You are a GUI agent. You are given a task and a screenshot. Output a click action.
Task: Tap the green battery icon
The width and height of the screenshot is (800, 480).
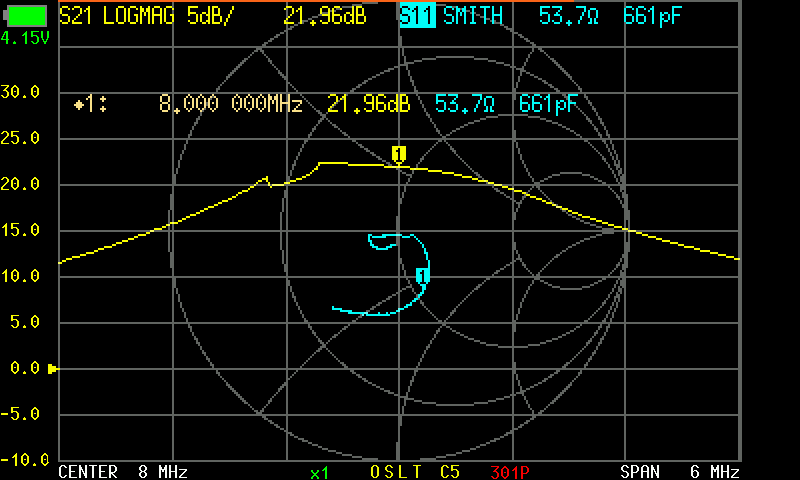click(26, 16)
